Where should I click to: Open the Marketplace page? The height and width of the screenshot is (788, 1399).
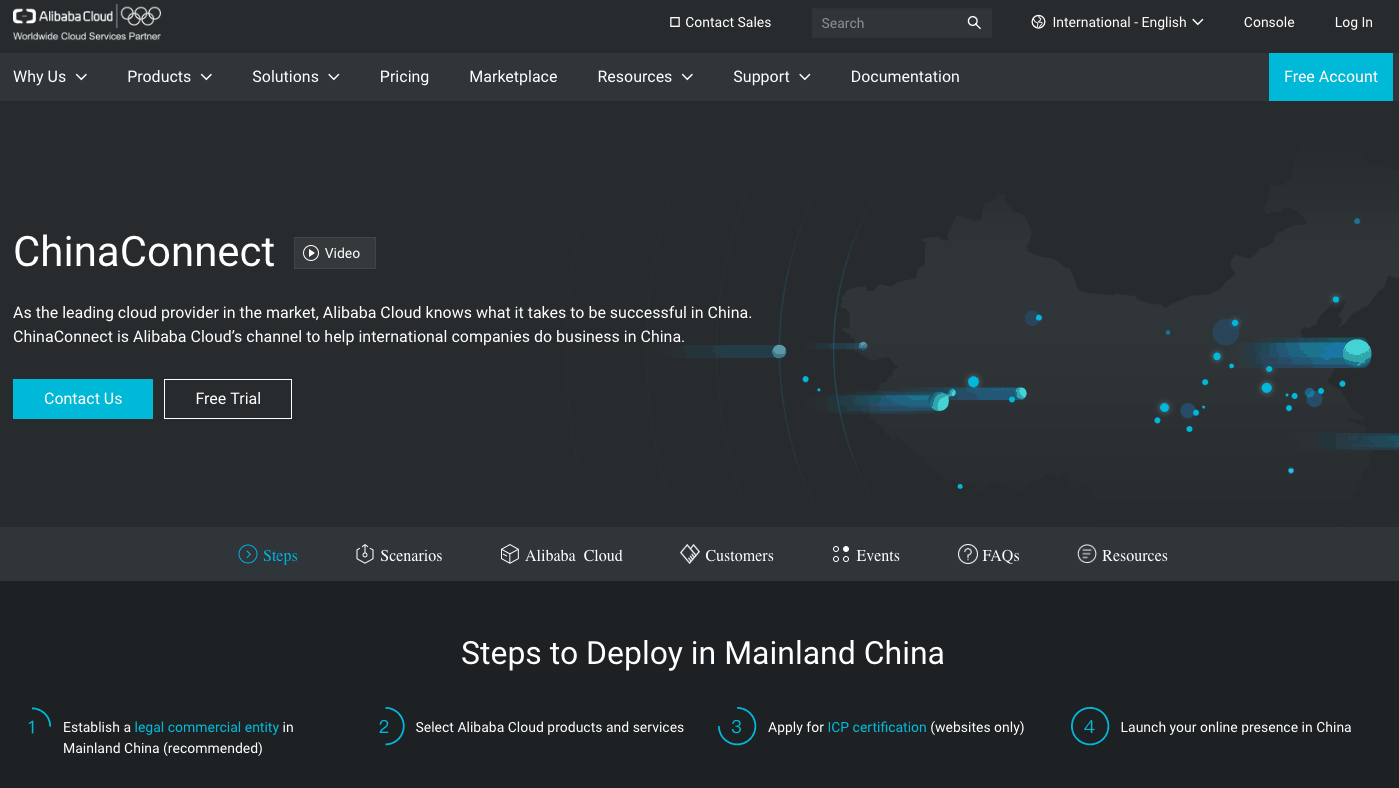tap(513, 77)
